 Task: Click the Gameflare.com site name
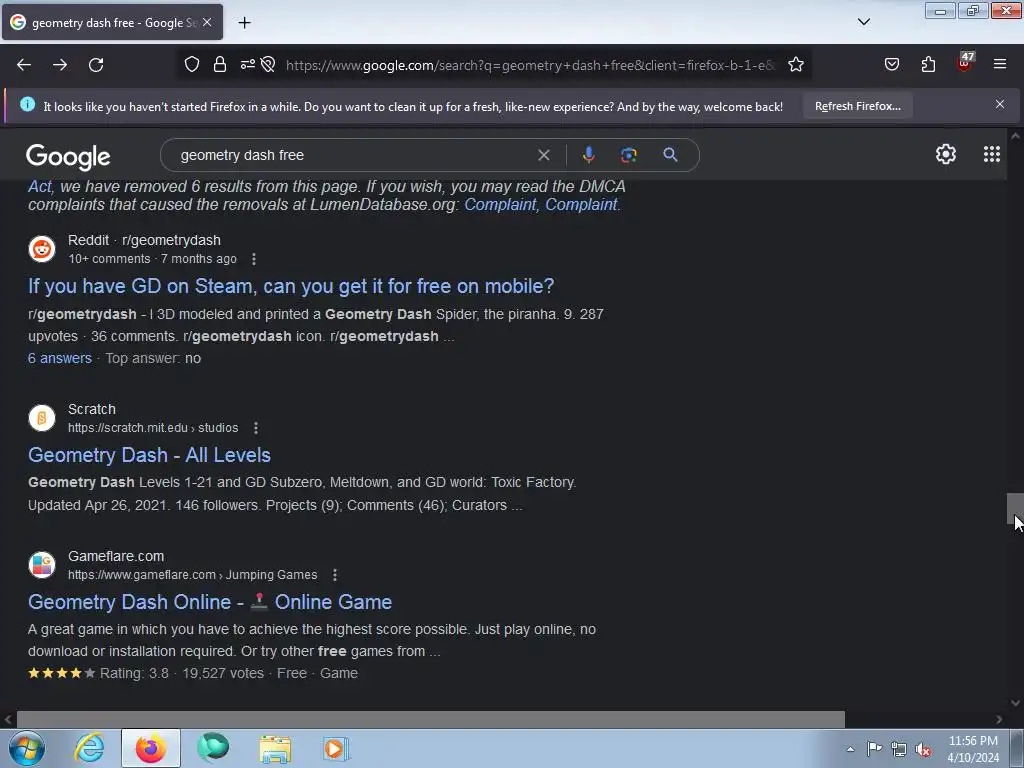pos(116,556)
